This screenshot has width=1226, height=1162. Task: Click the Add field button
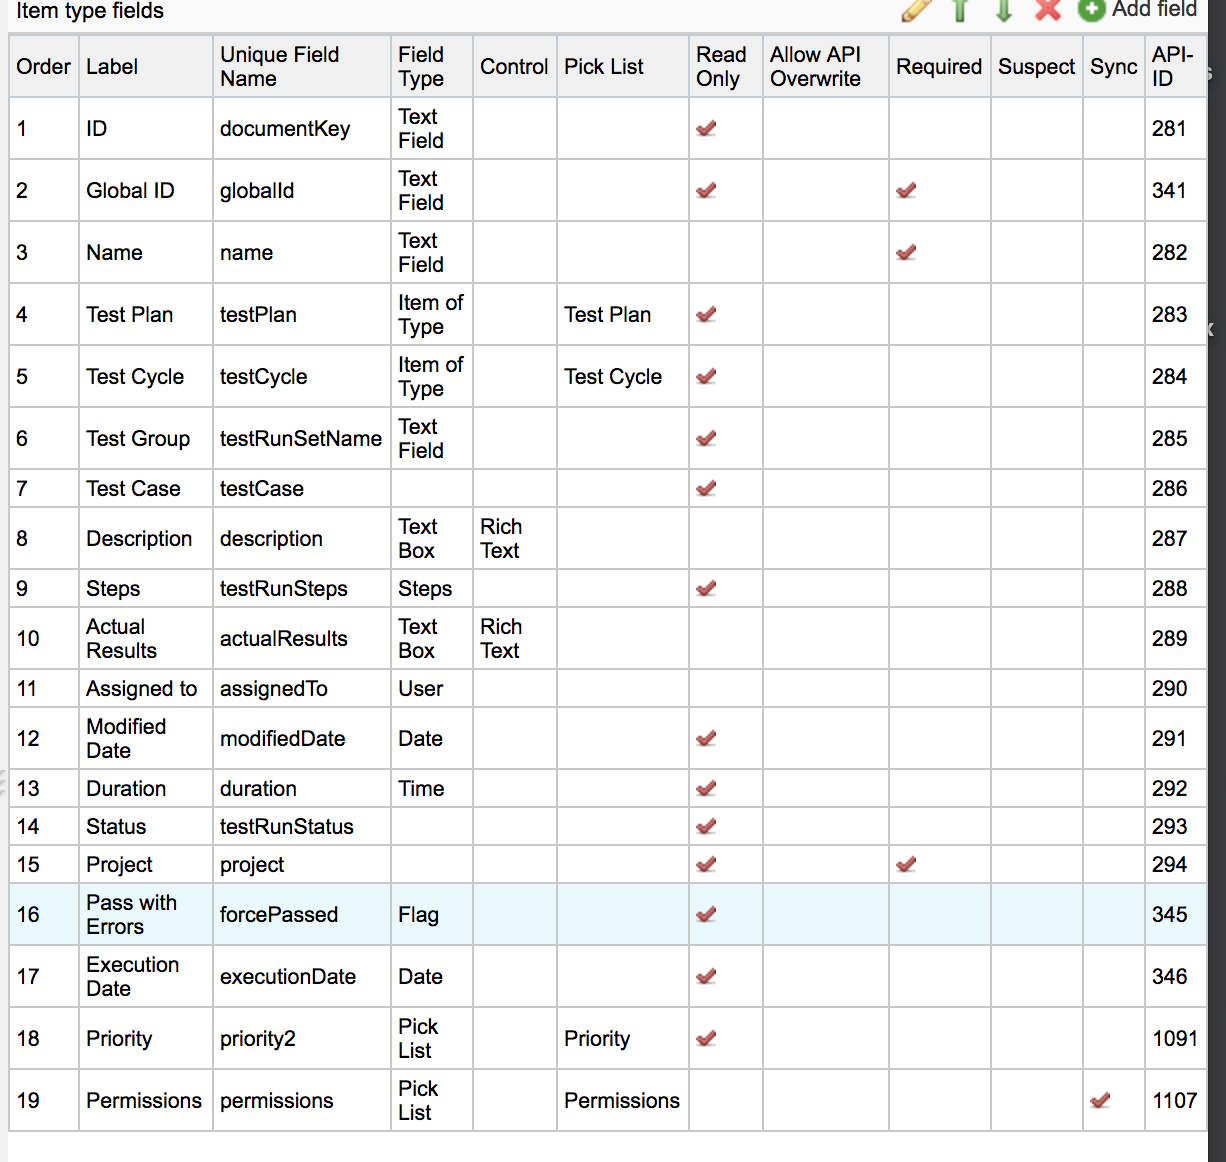(x=1137, y=10)
